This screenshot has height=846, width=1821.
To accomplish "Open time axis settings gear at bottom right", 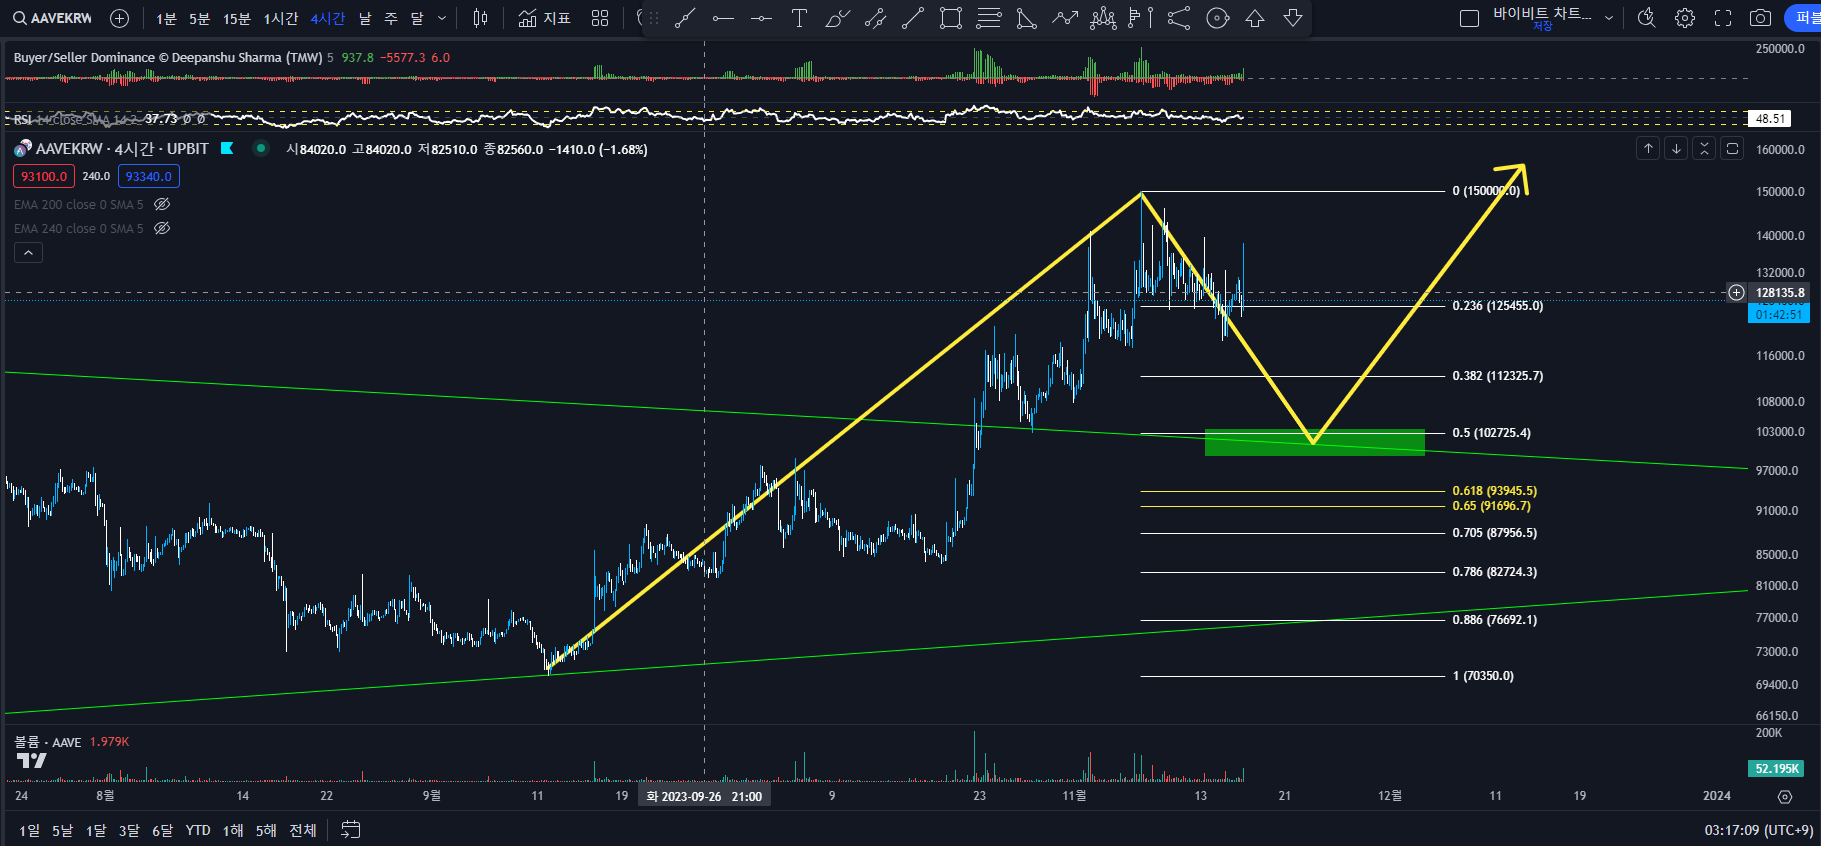I will pyautogui.click(x=1785, y=797).
